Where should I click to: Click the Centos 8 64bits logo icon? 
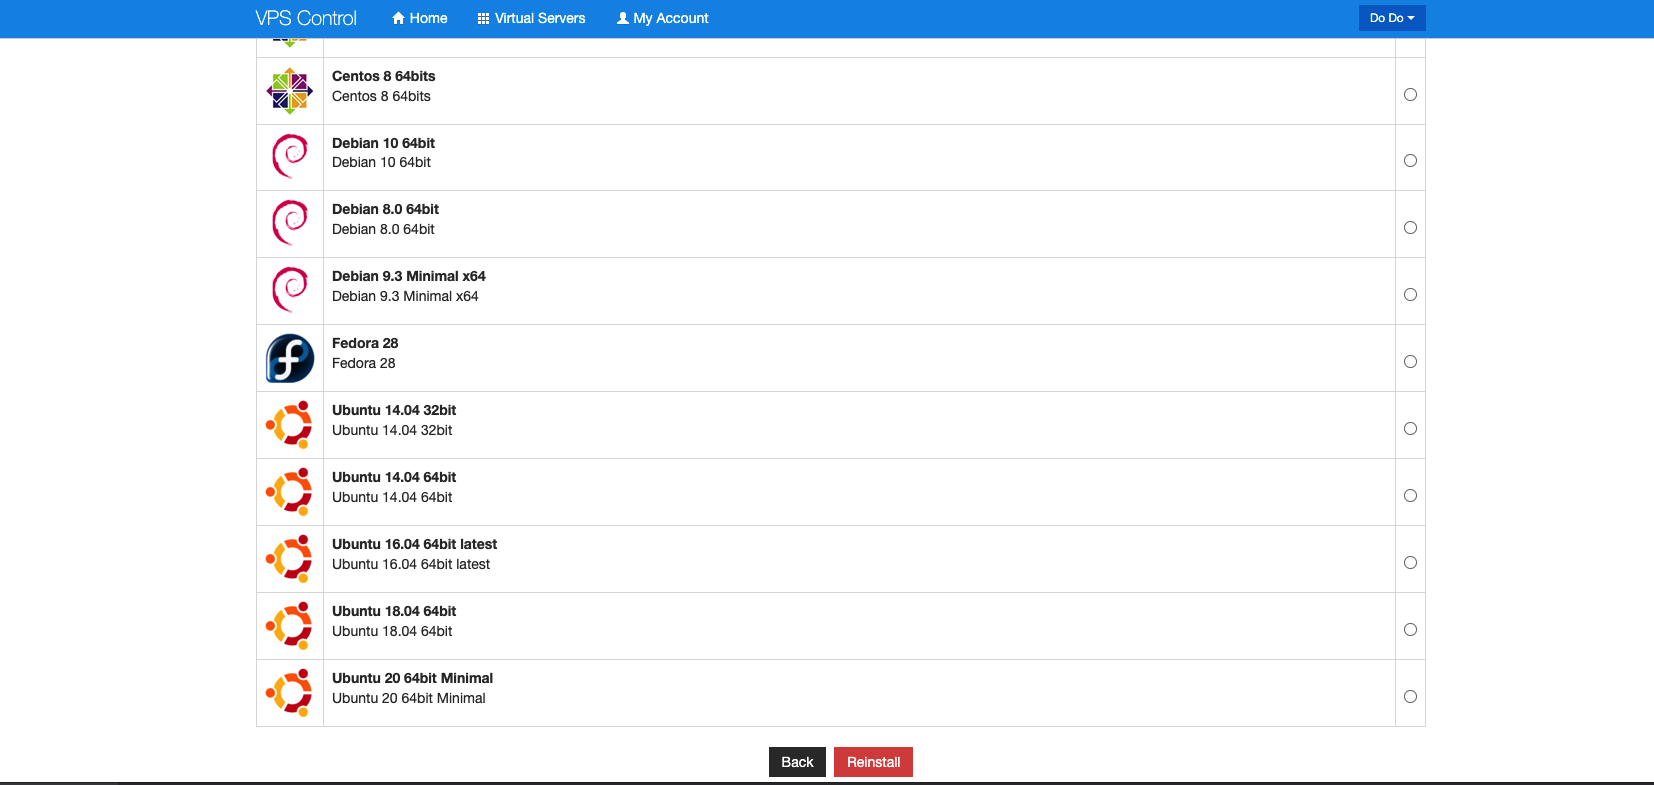(290, 91)
